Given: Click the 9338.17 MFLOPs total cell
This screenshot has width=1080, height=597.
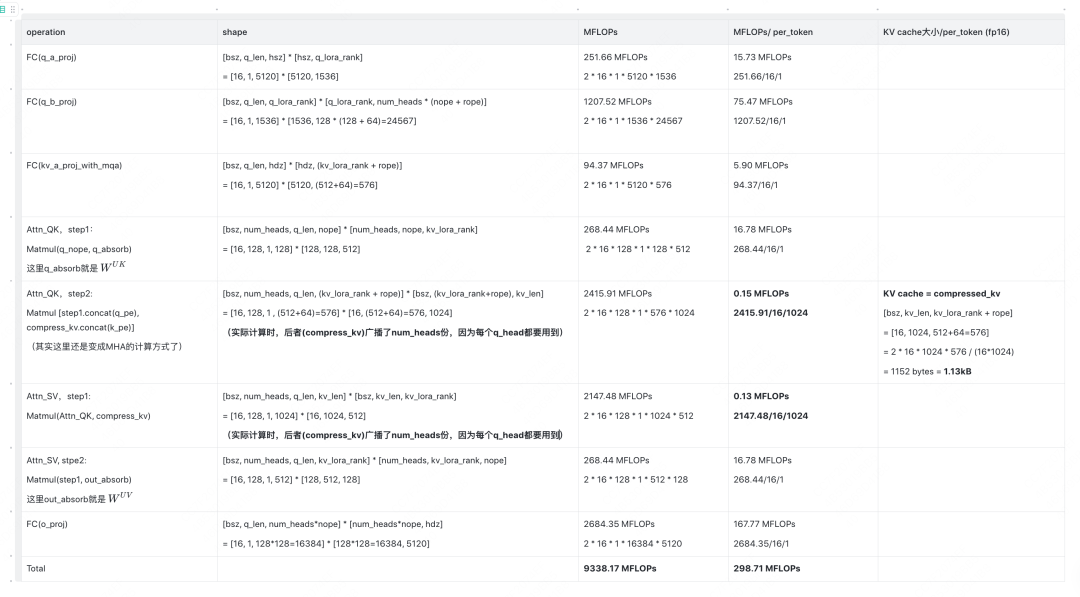Looking at the screenshot, I should pyautogui.click(x=653, y=569).
